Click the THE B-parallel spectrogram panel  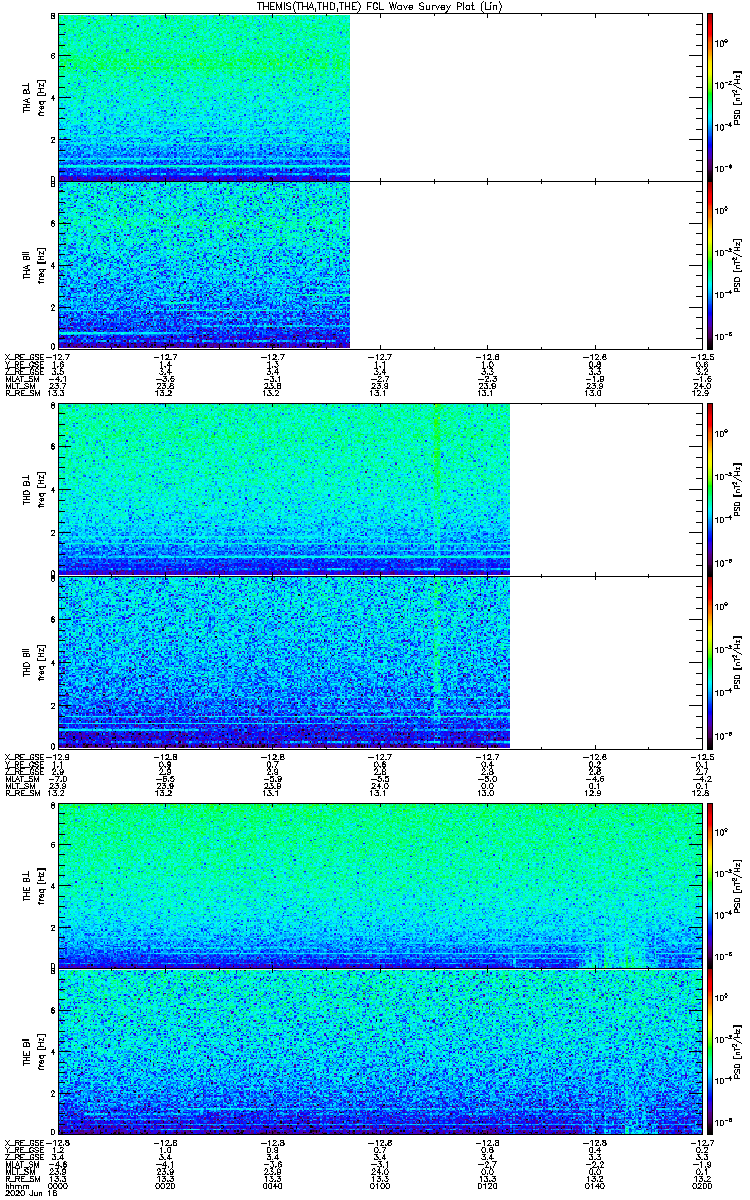click(378, 1051)
